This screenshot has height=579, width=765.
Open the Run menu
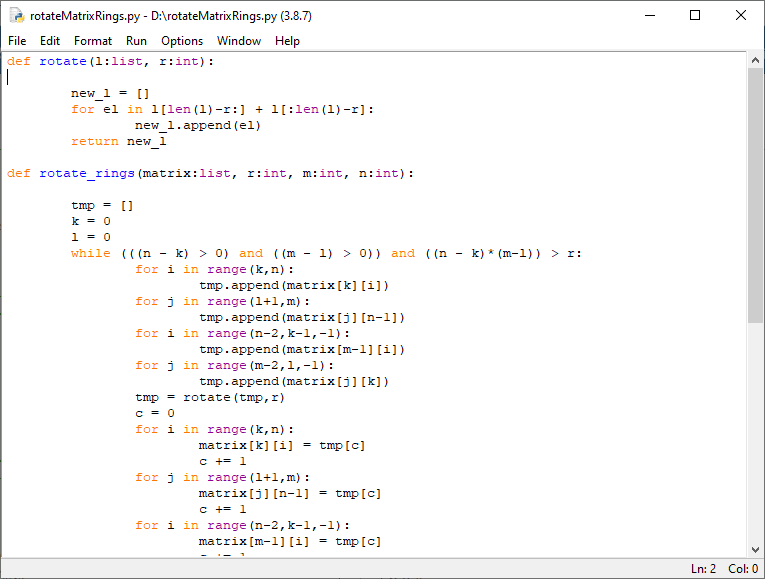click(x=136, y=41)
